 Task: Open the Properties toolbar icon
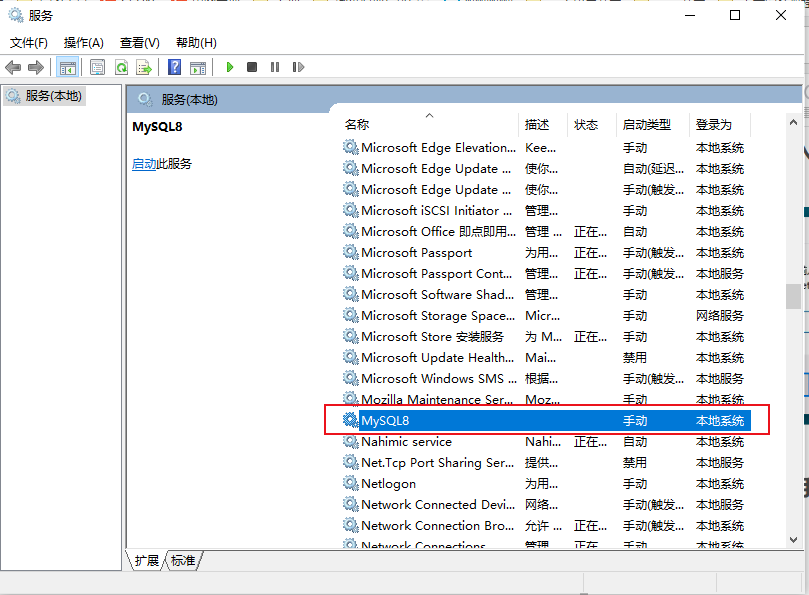[x=97, y=67]
